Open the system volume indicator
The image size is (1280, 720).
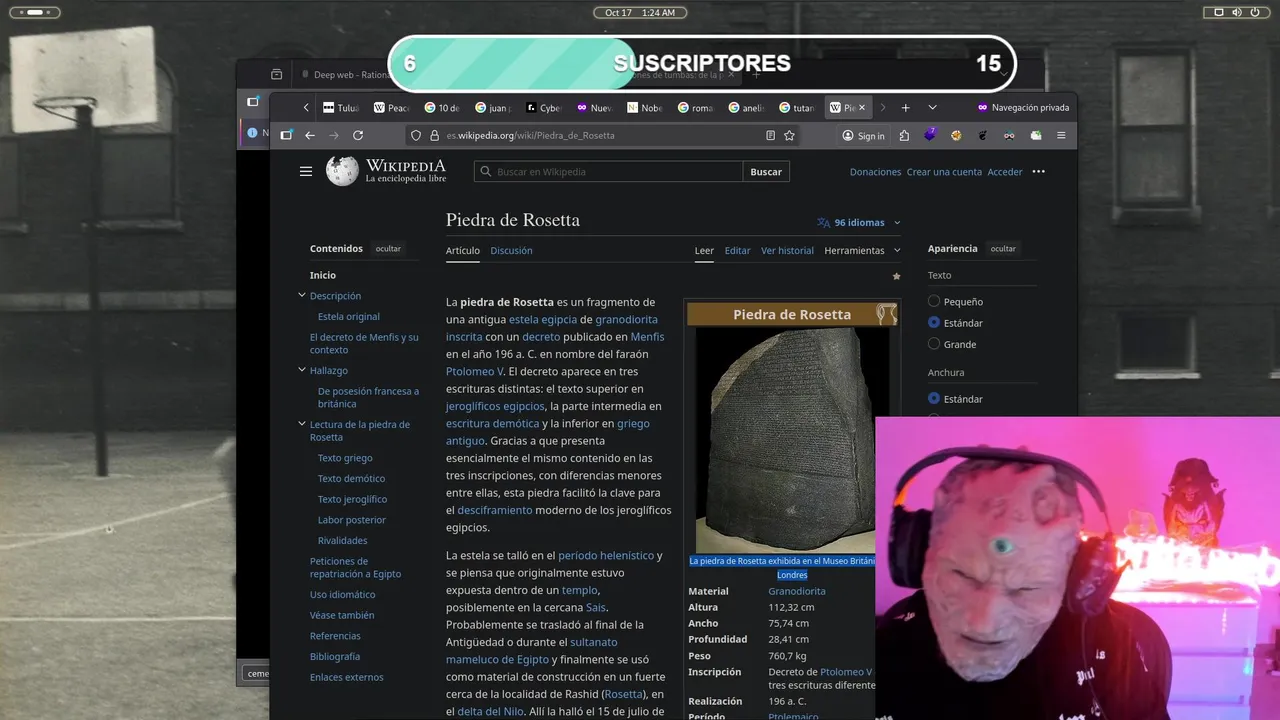click(x=1237, y=12)
